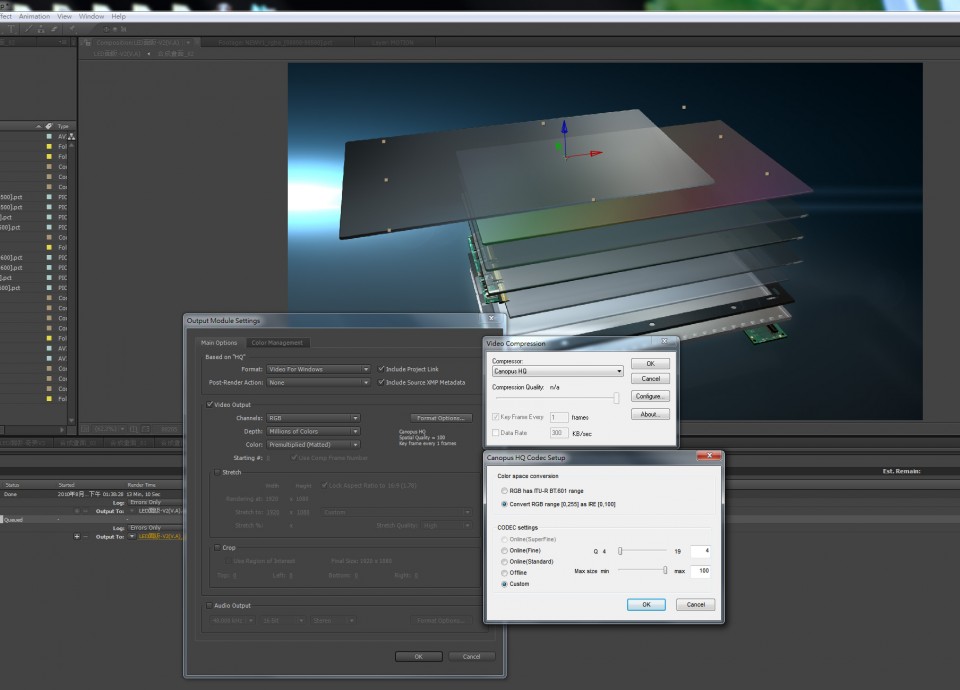960x690 pixels.
Task: Click the label tag icon in Project panel header
Action: tap(49, 127)
